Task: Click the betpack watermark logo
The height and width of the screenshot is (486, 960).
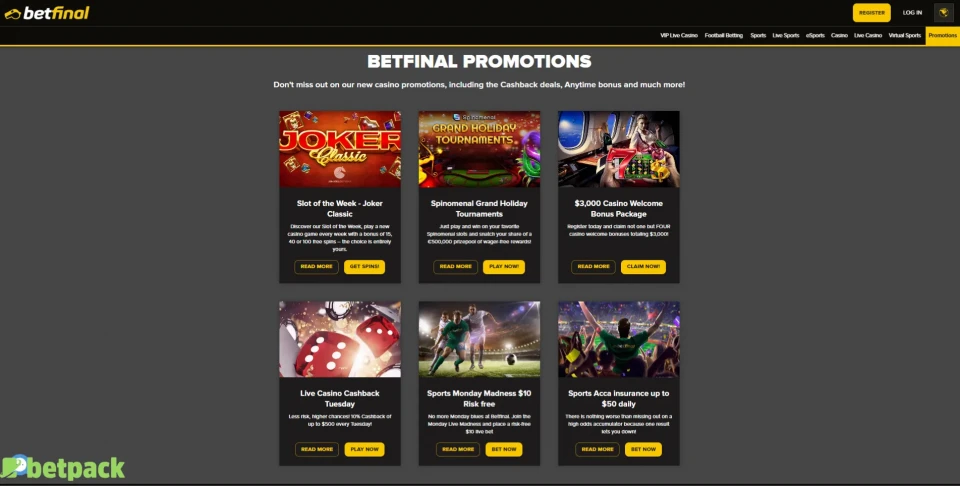Action: click(62, 468)
